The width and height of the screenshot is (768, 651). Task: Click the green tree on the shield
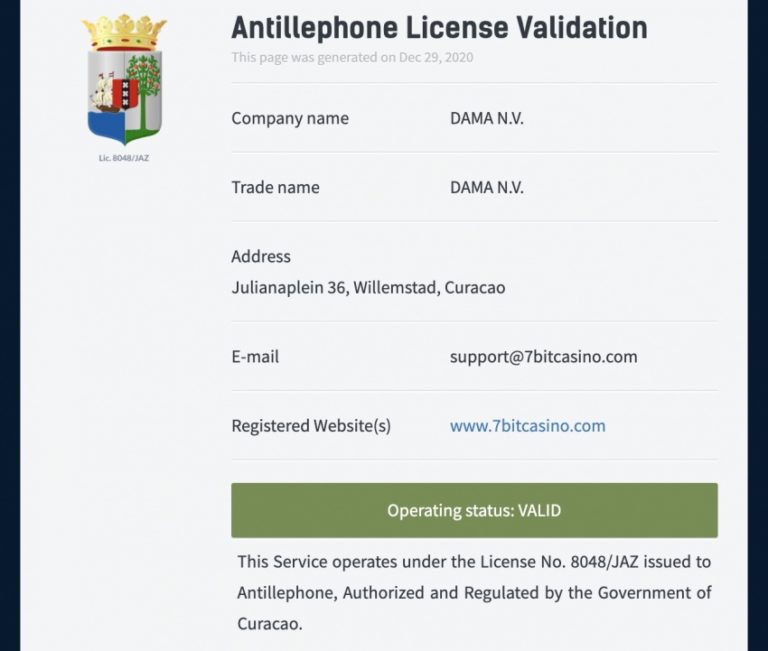(144, 91)
